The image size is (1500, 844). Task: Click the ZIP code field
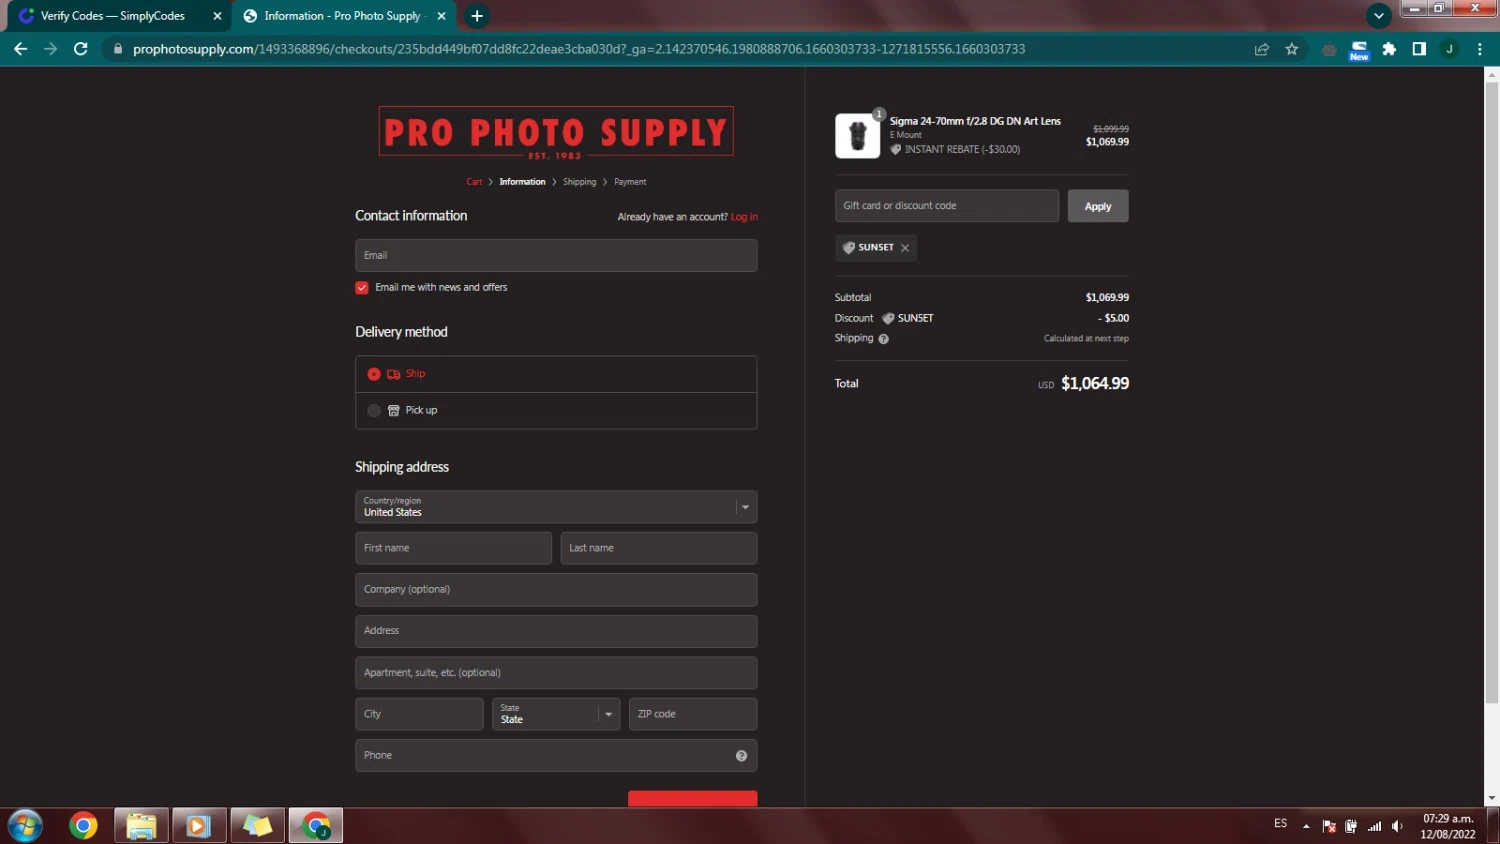[693, 714]
